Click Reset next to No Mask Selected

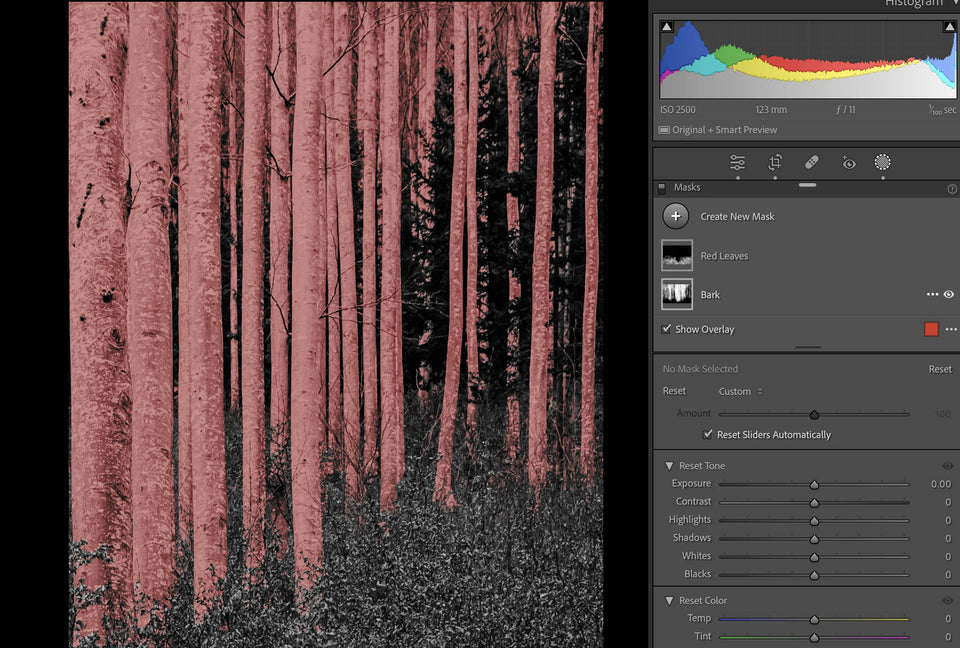click(939, 369)
